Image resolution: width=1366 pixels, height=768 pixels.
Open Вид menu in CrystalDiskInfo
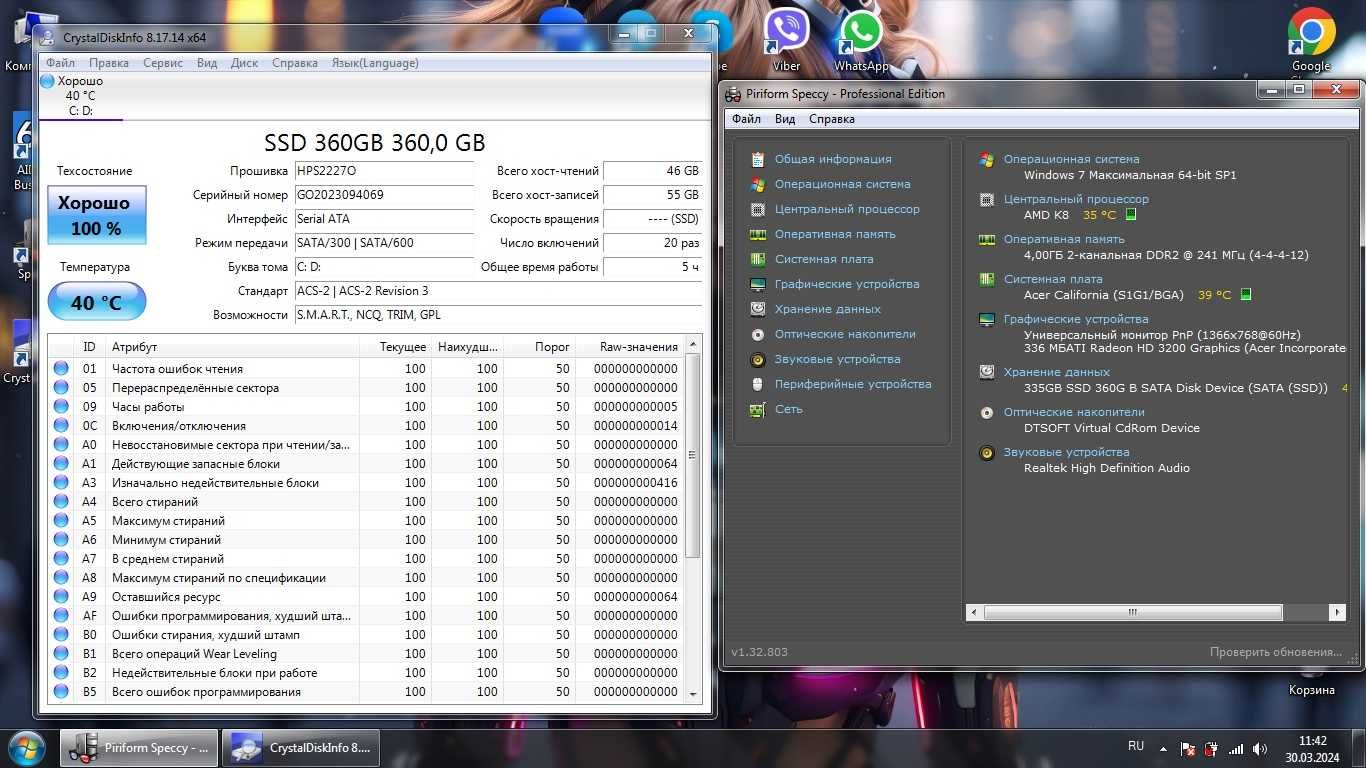[x=207, y=63]
